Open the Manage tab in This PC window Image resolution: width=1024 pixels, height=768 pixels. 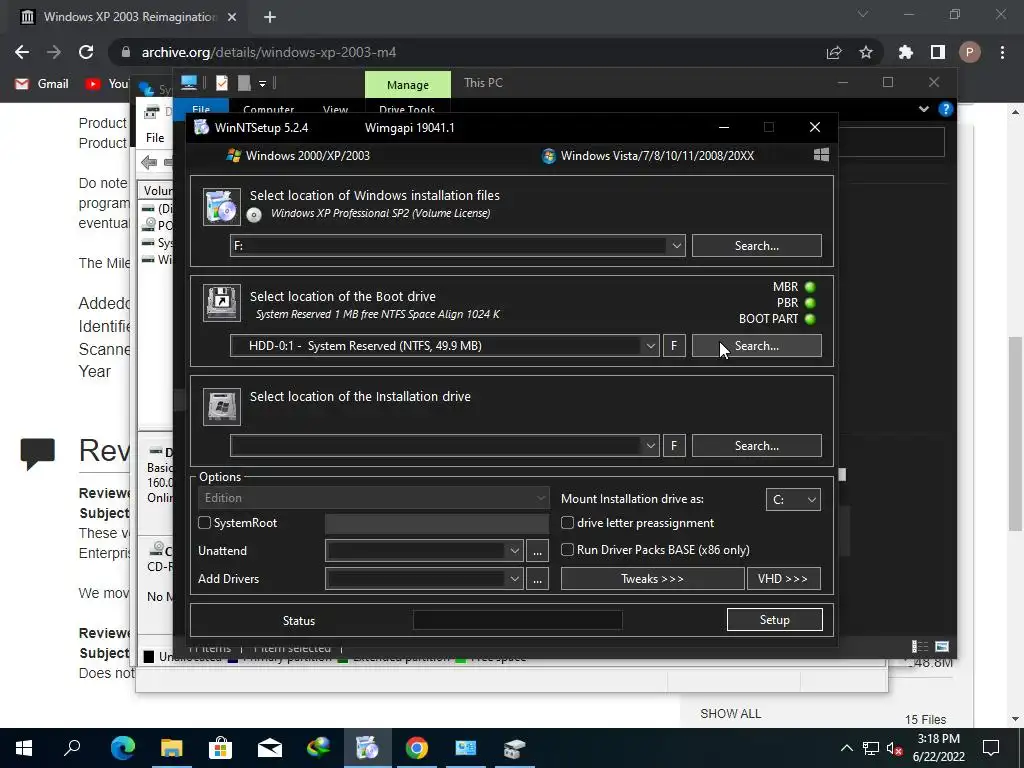tap(408, 85)
